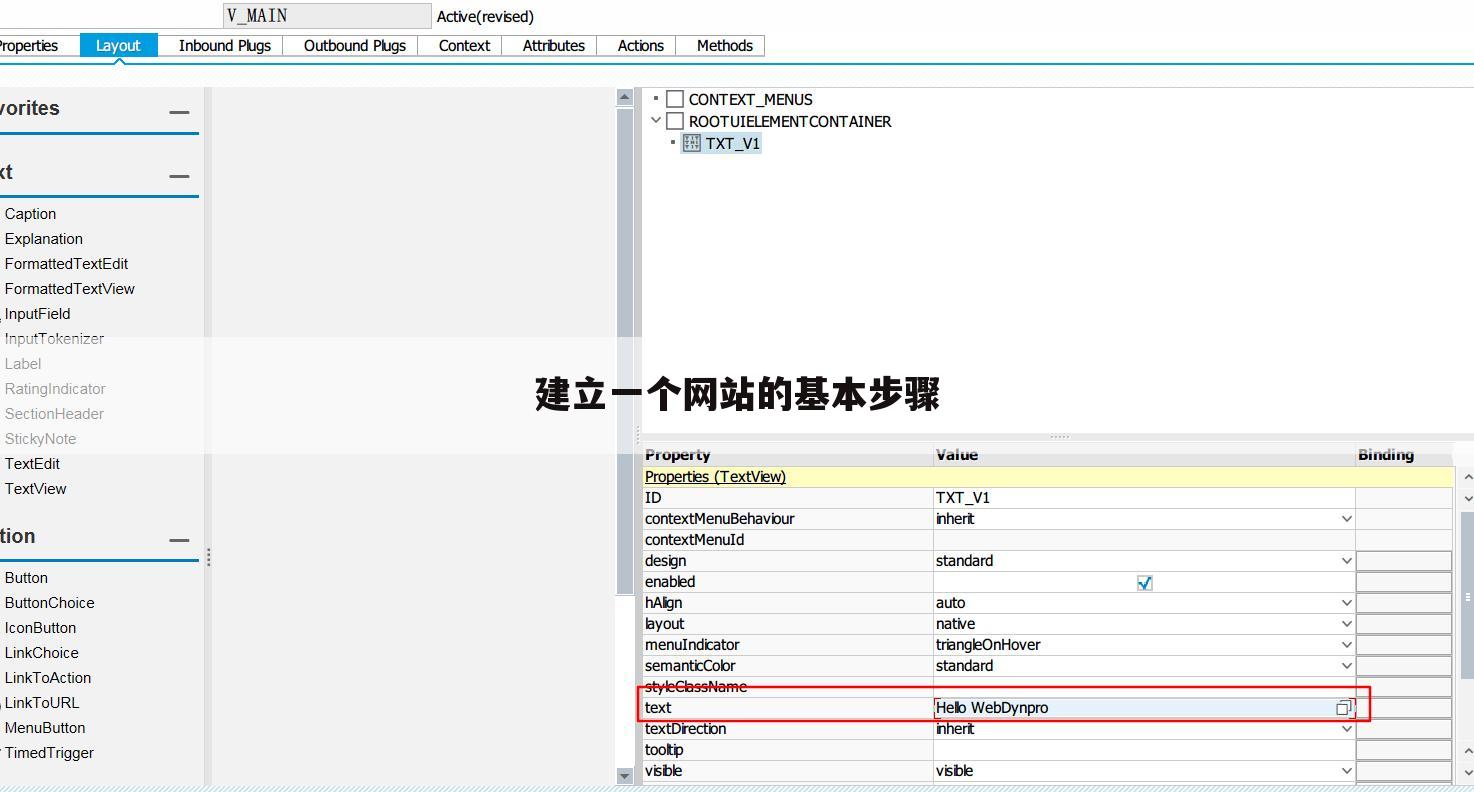Select the TXT_V1 TextView icon in hierarchy
1474x792 pixels.
pyautogui.click(x=690, y=143)
